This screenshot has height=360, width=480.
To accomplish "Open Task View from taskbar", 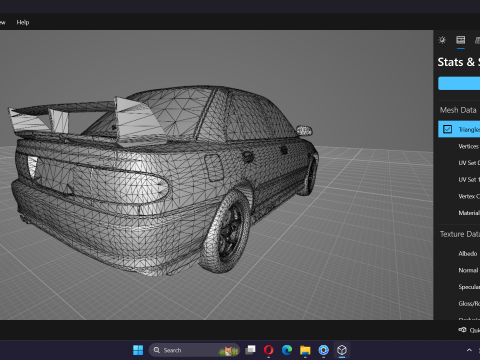I will (250, 350).
